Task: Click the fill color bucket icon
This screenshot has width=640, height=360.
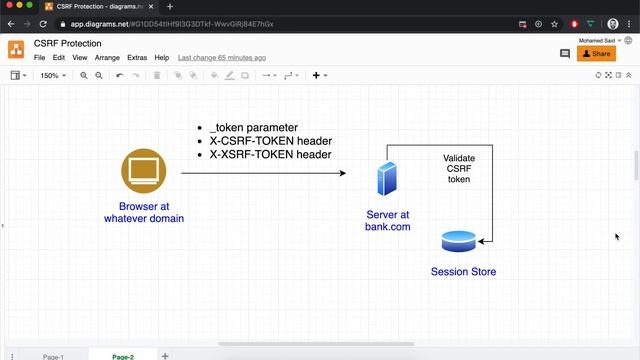Action: 214,75
